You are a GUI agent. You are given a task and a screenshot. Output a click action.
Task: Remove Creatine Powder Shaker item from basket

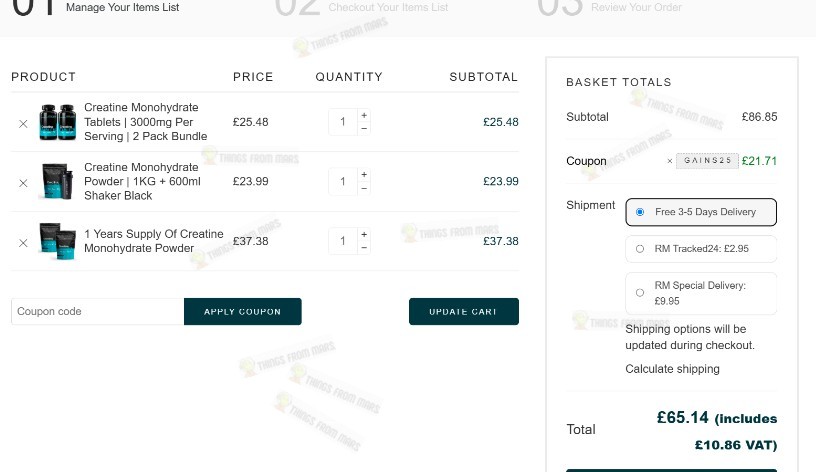[x=23, y=183]
